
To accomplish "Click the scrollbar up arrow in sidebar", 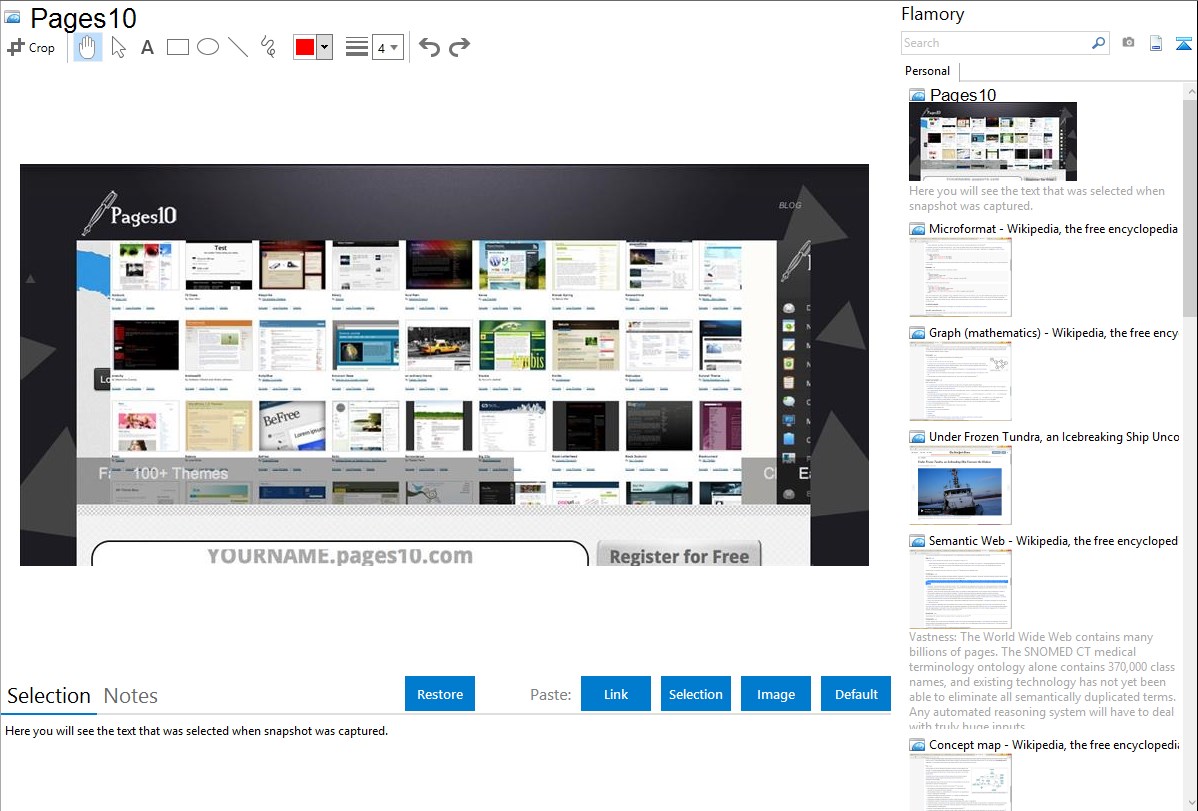I will 1190,91.
